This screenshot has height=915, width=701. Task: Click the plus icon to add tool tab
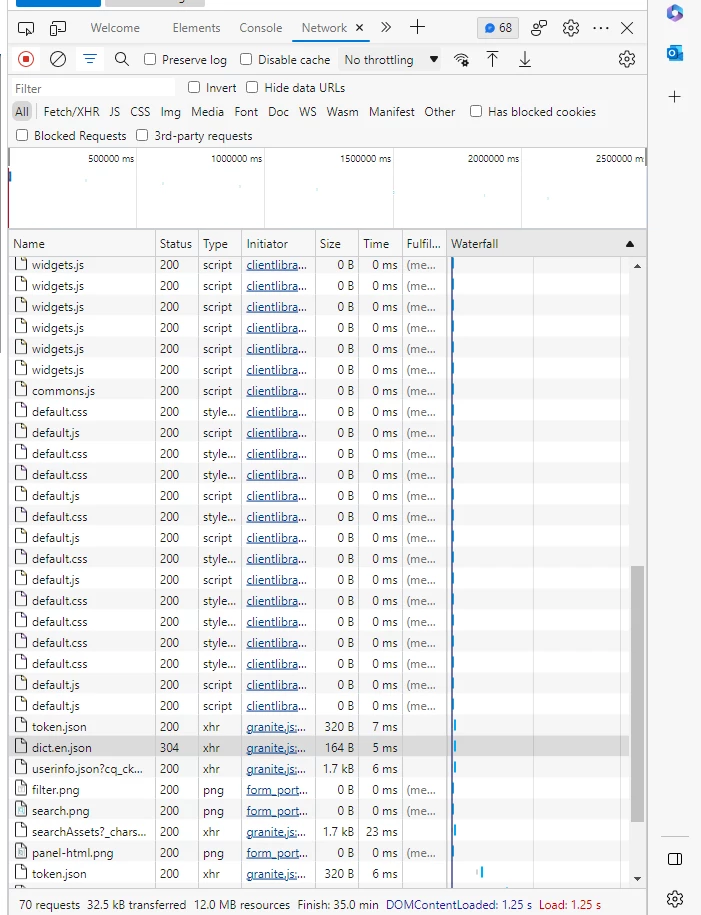pos(417,27)
